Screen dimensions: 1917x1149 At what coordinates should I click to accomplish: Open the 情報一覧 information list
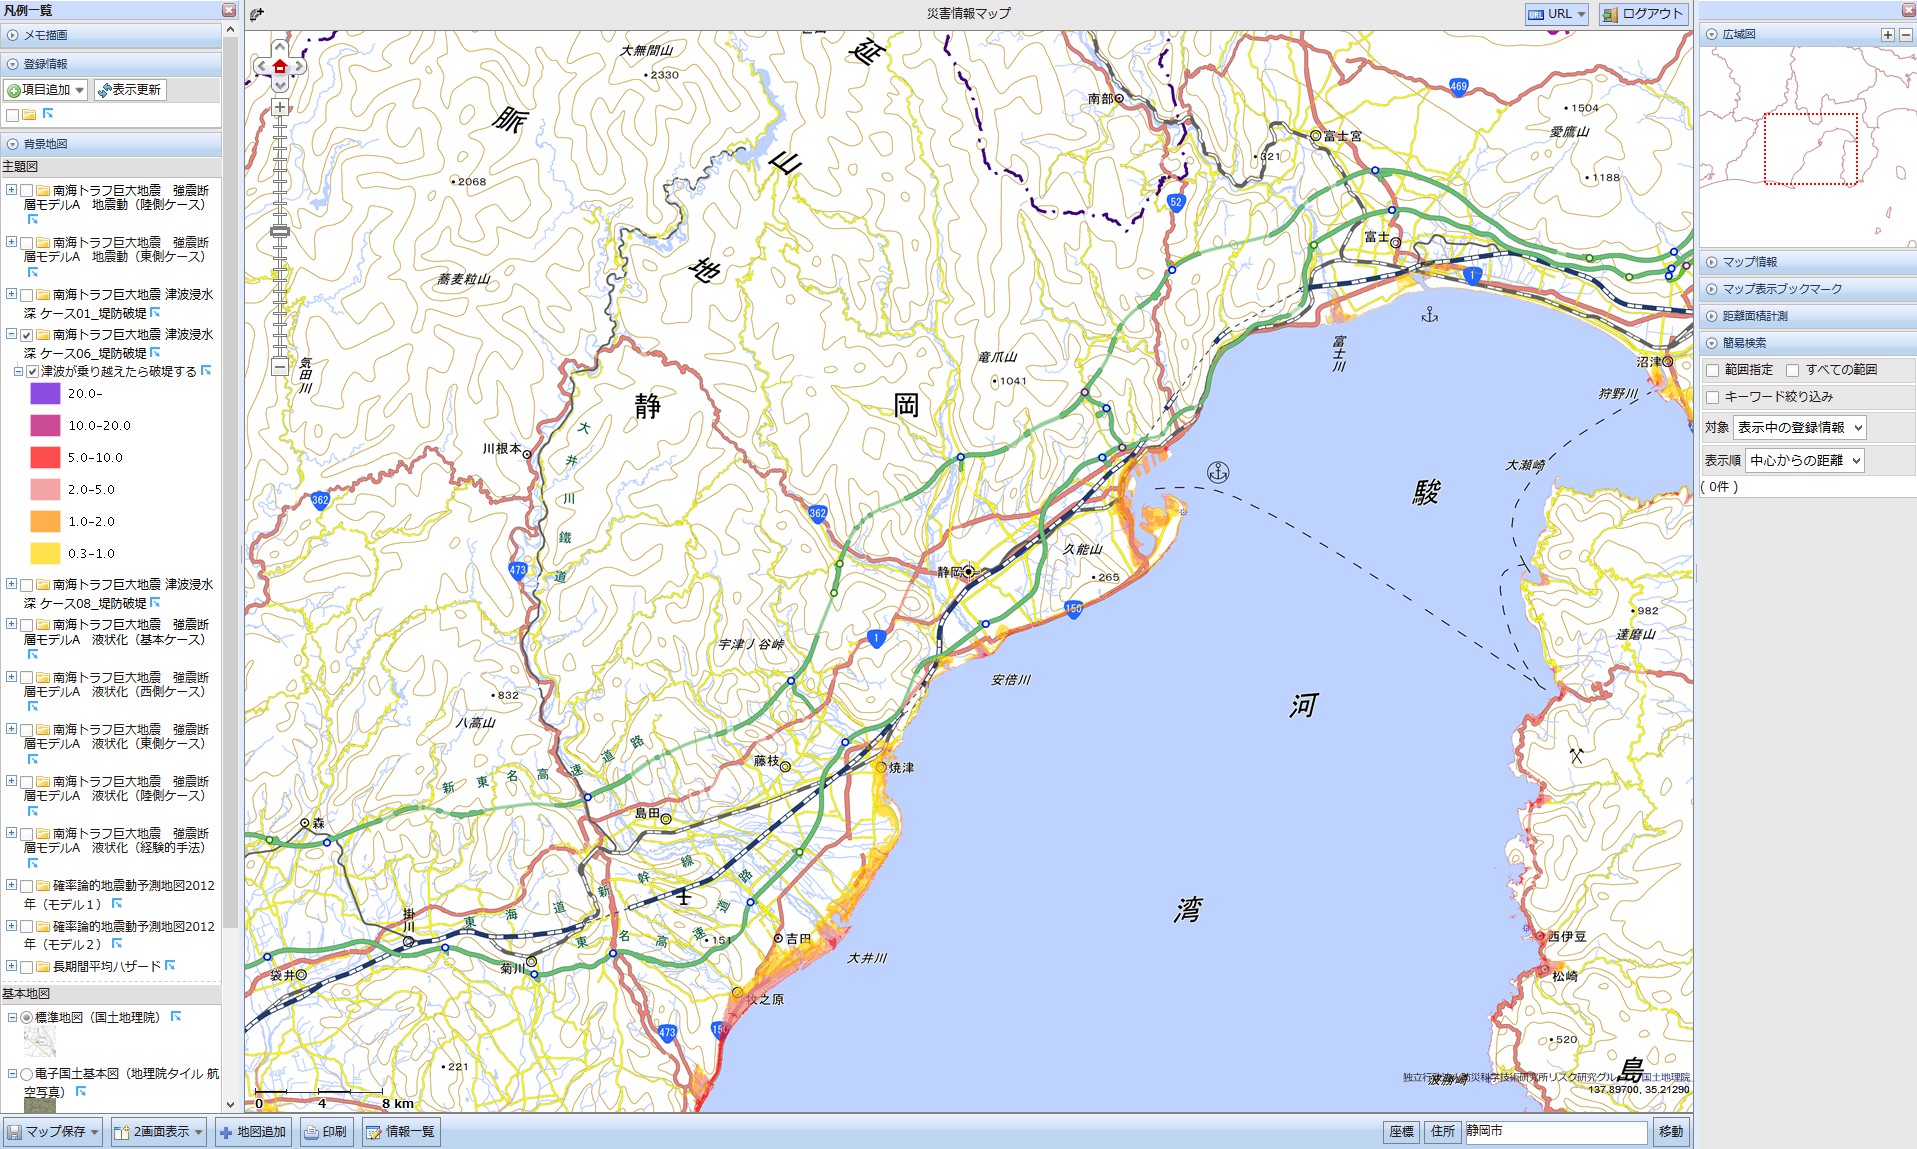(400, 1132)
